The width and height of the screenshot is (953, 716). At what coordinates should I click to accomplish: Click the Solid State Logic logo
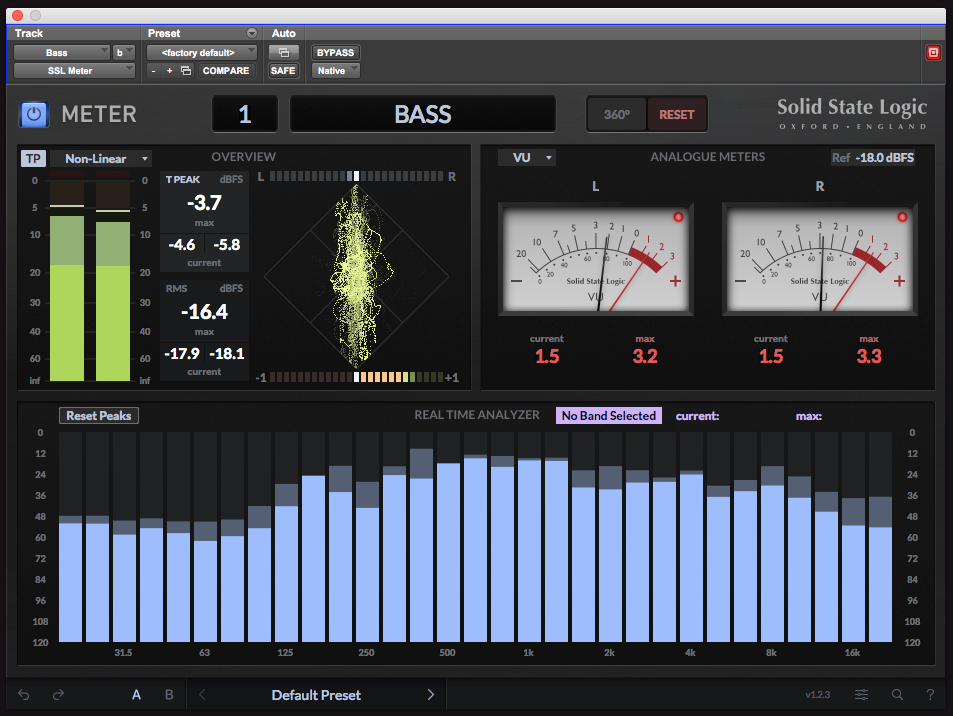852,113
